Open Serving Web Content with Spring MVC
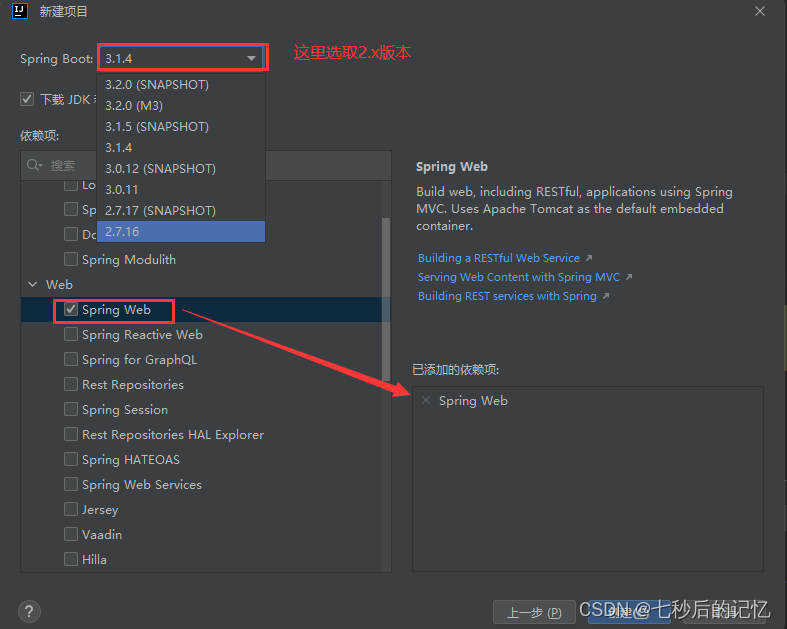The height and width of the screenshot is (629, 787). point(519,277)
